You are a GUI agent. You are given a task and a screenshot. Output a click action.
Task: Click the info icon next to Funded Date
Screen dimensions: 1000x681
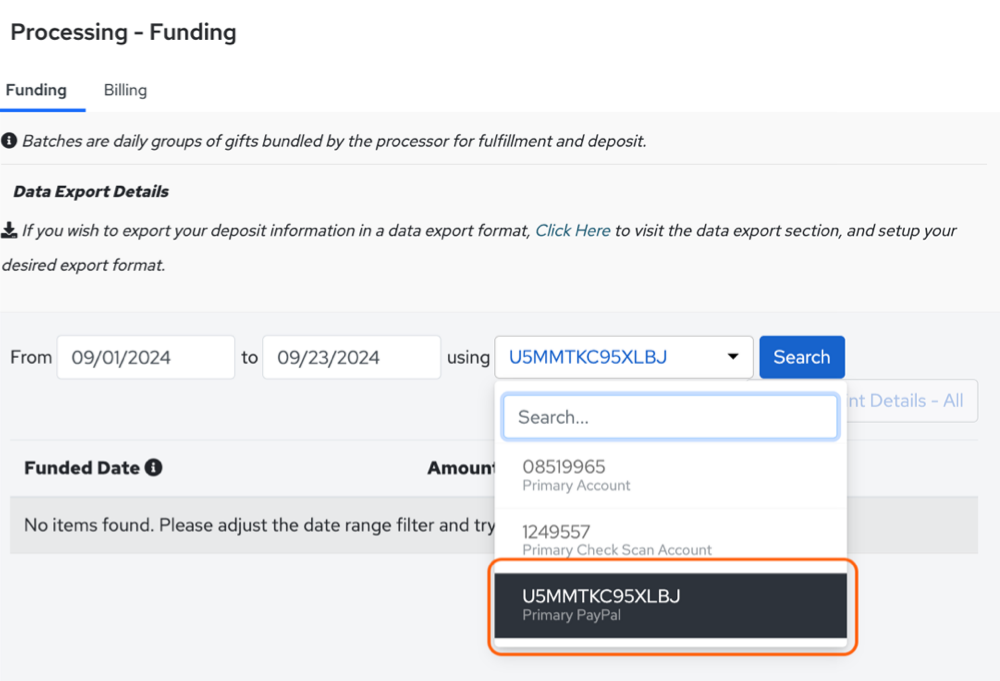pyautogui.click(x=153, y=467)
